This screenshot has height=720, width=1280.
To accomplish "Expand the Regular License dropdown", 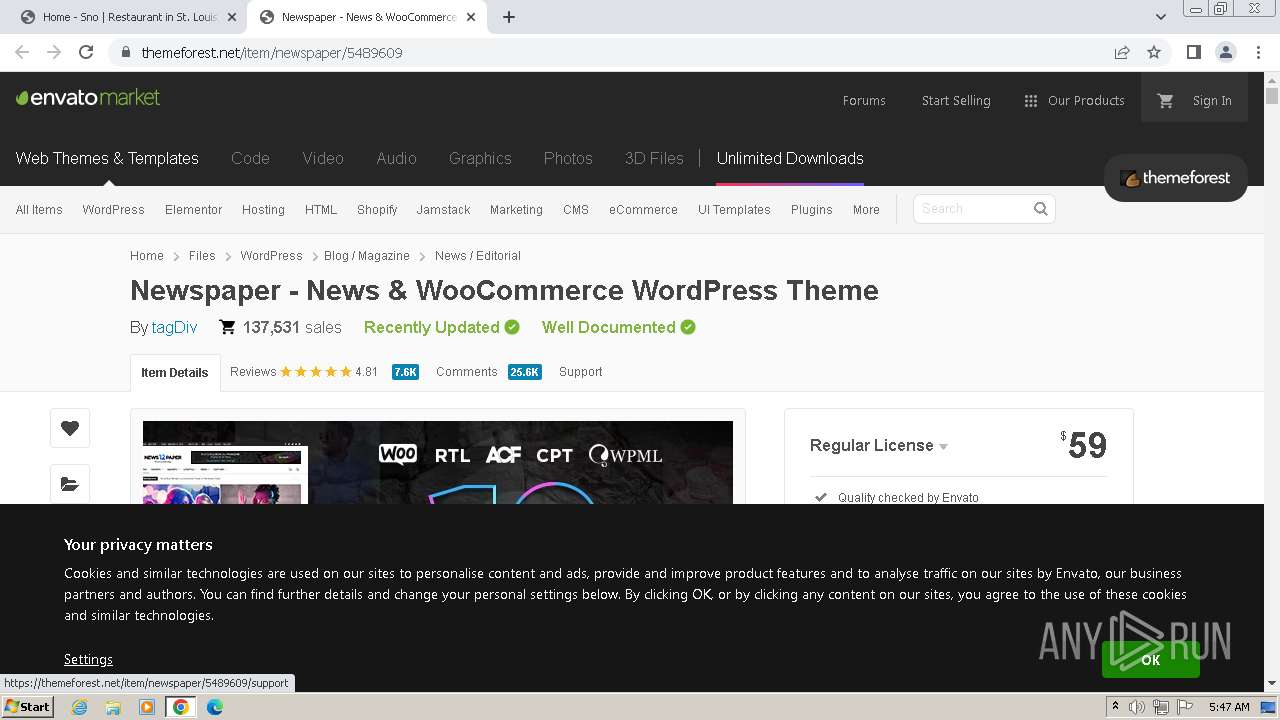I will click(x=879, y=446).
